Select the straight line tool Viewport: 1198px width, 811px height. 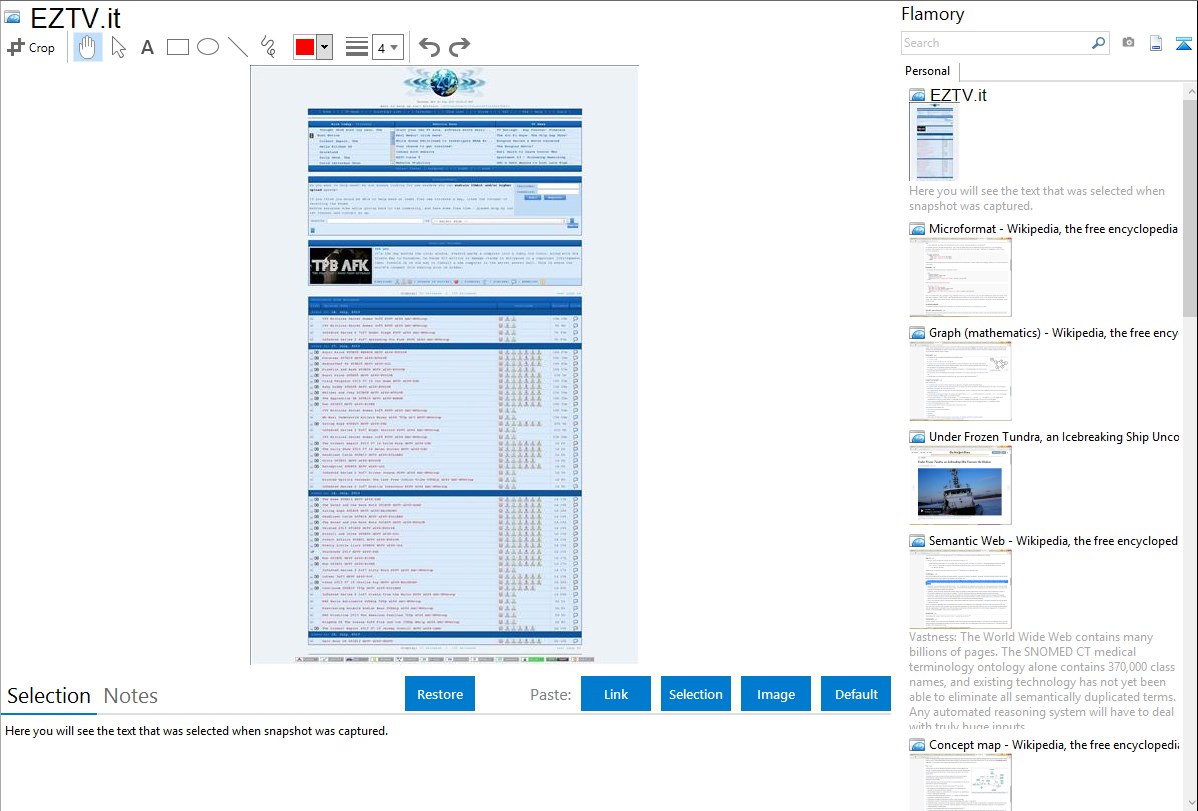tap(237, 47)
